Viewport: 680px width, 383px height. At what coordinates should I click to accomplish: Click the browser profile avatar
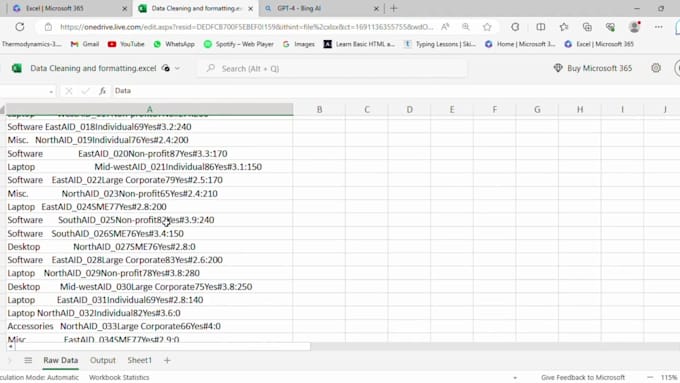coord(634,27)
